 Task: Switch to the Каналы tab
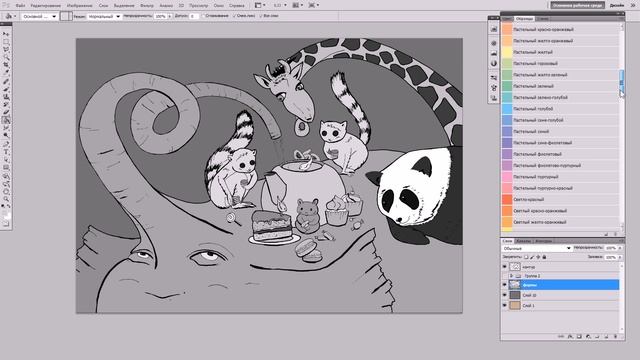click(523, 241)
